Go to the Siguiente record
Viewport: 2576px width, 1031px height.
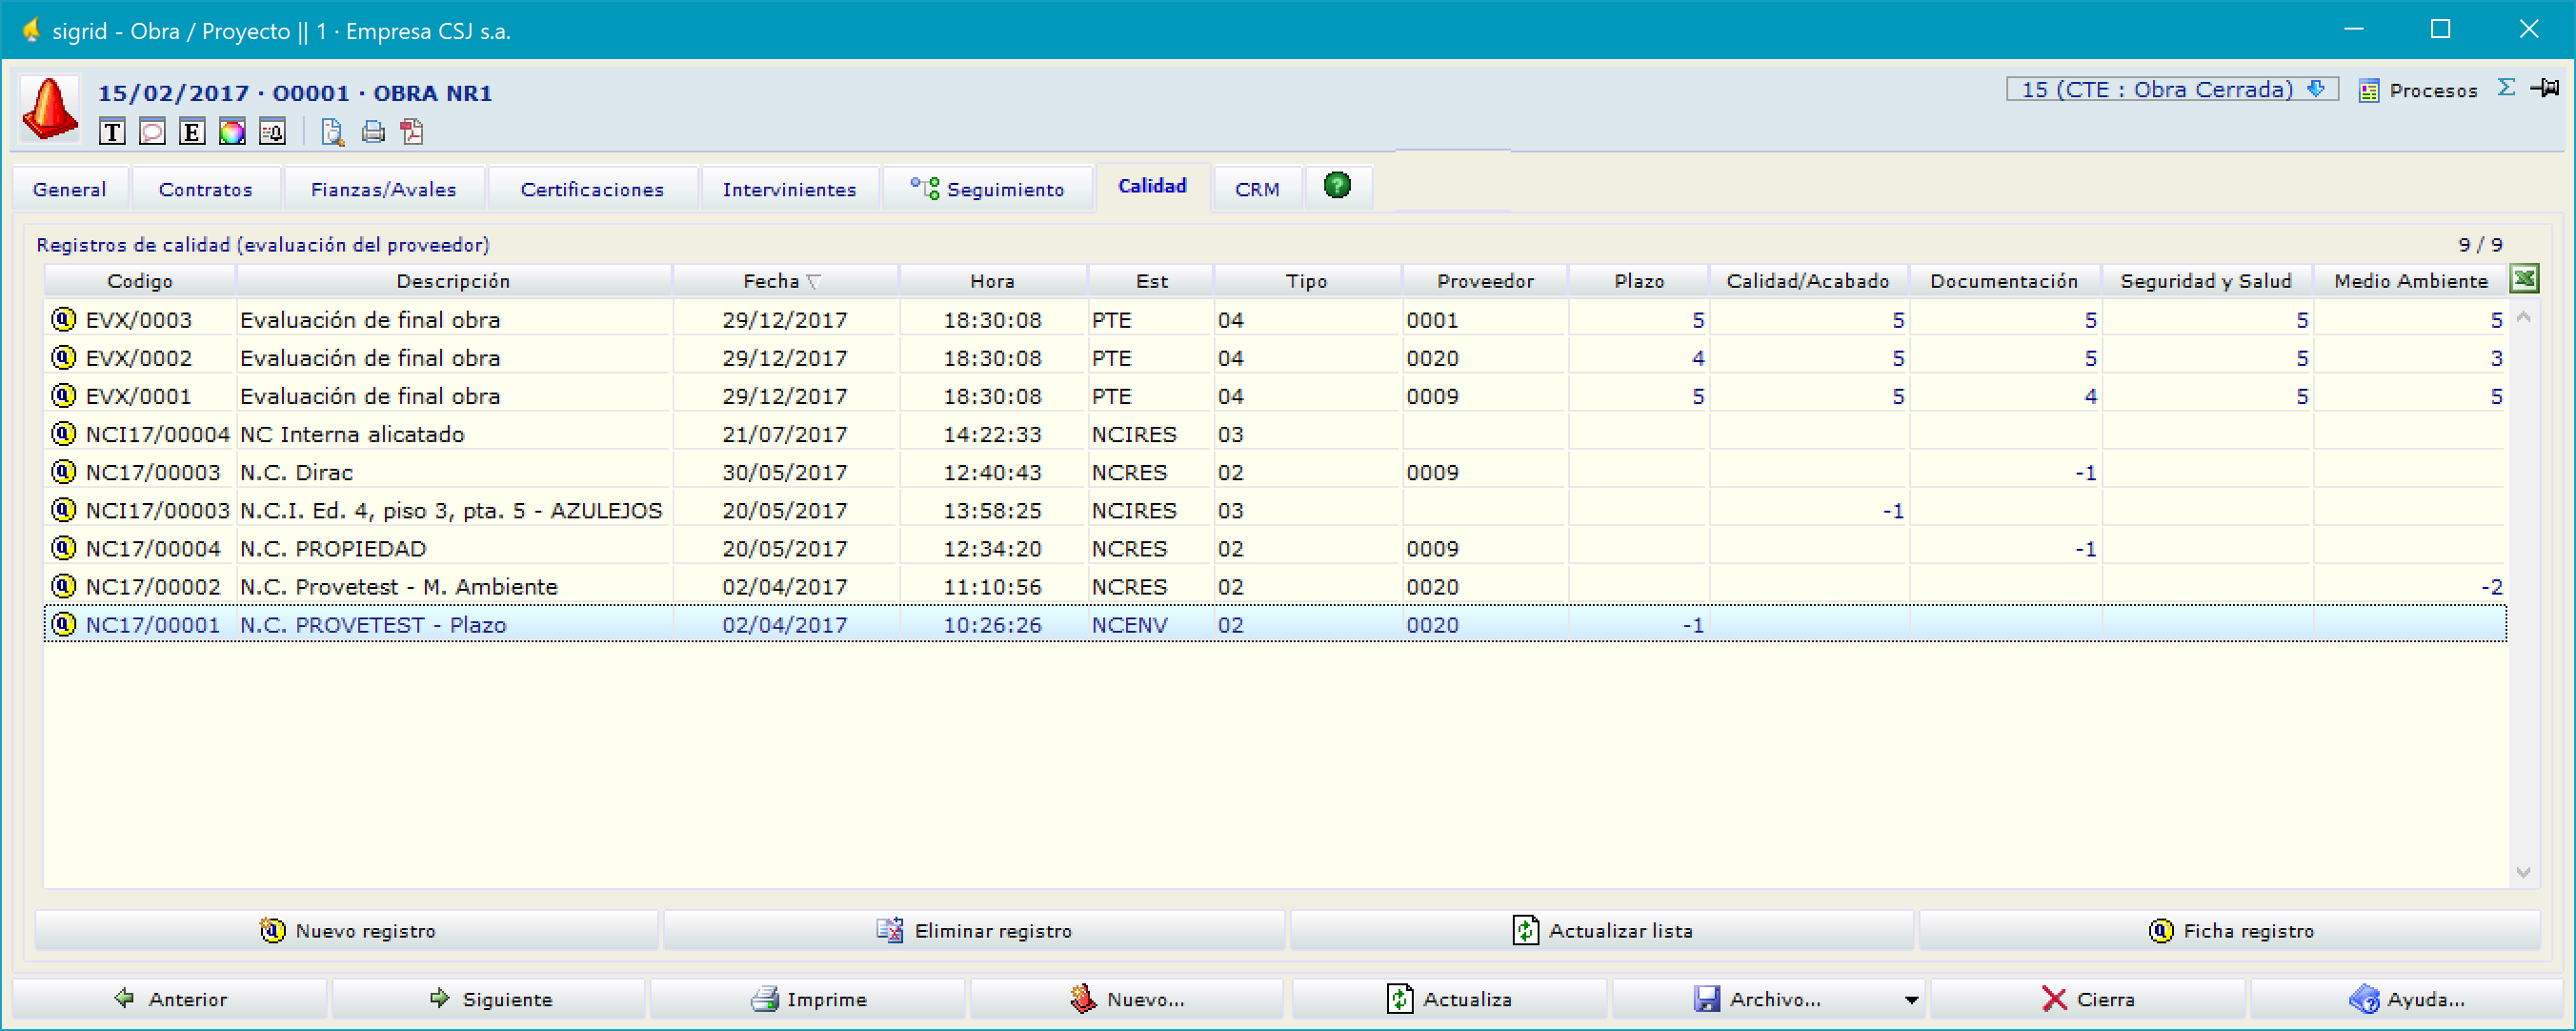pos(490,998)
